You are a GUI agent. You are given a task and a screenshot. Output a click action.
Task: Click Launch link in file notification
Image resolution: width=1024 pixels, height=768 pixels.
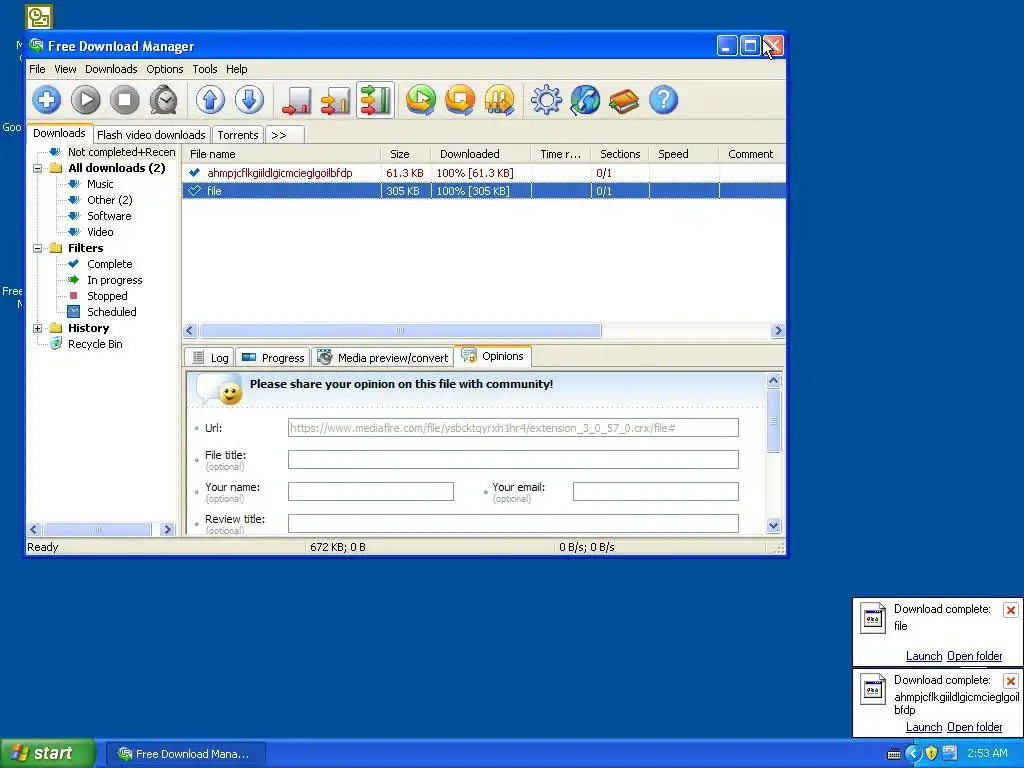(923, 656)
